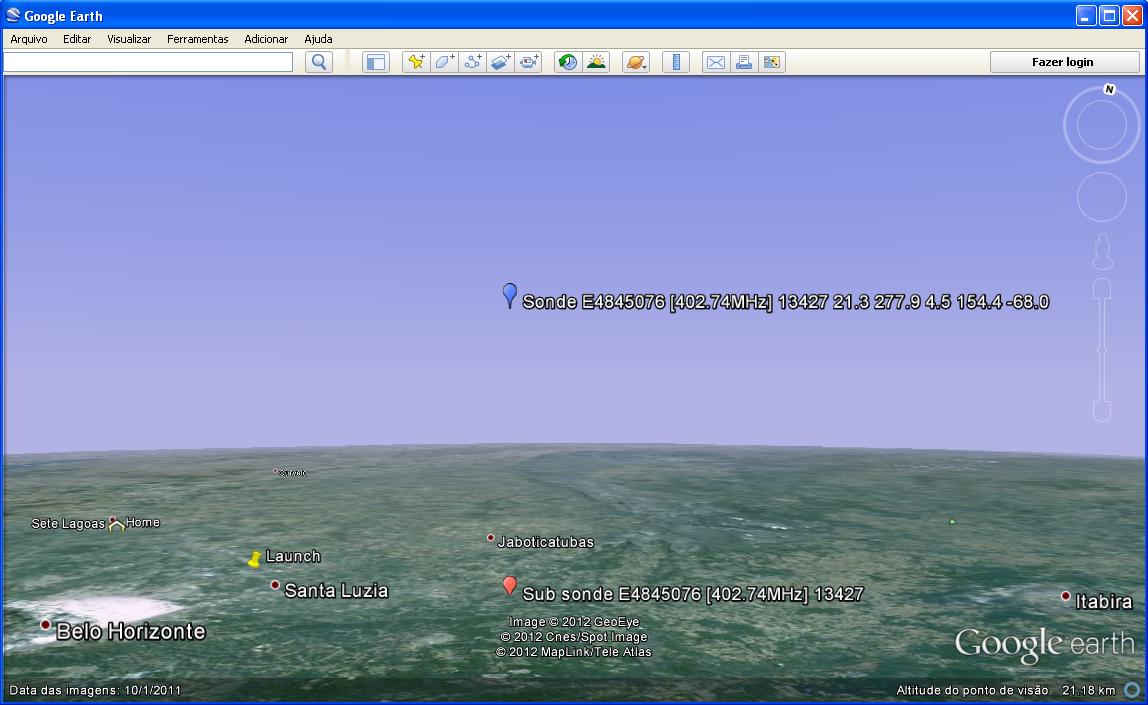The image size is (1148, 705).
Task: Click the Sub sonde E4845076 label text
Action: point(693,594)
